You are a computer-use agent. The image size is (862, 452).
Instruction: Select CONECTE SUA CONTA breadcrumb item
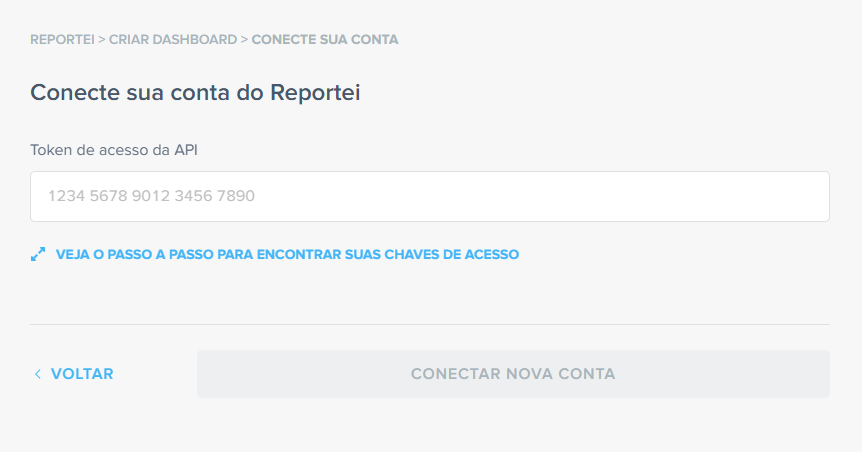click(325, 40)
